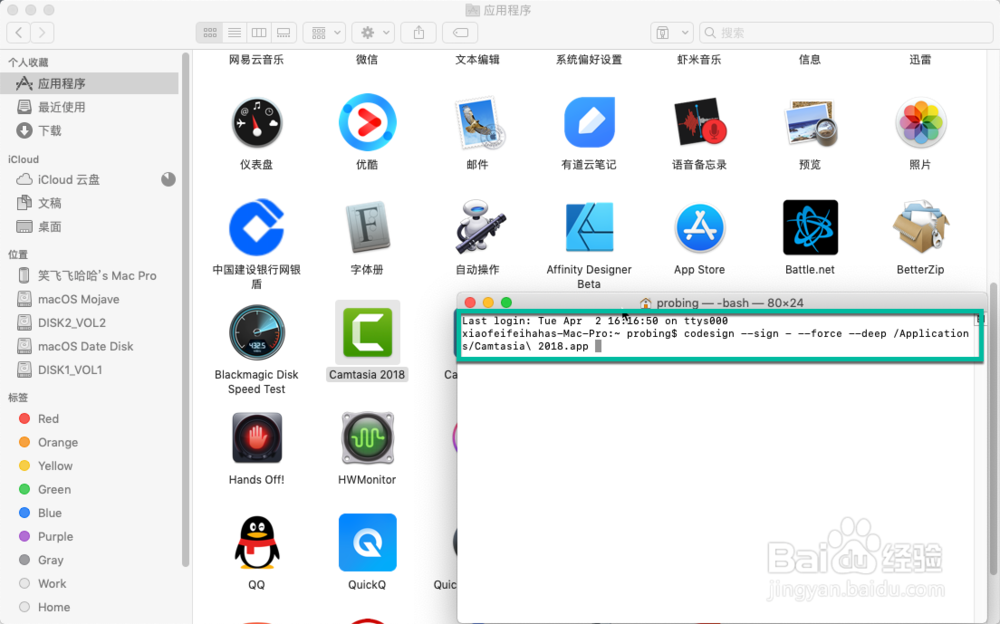
Task: Open the 字体册 Font Book icon
Action: click(x=367, y=227)
